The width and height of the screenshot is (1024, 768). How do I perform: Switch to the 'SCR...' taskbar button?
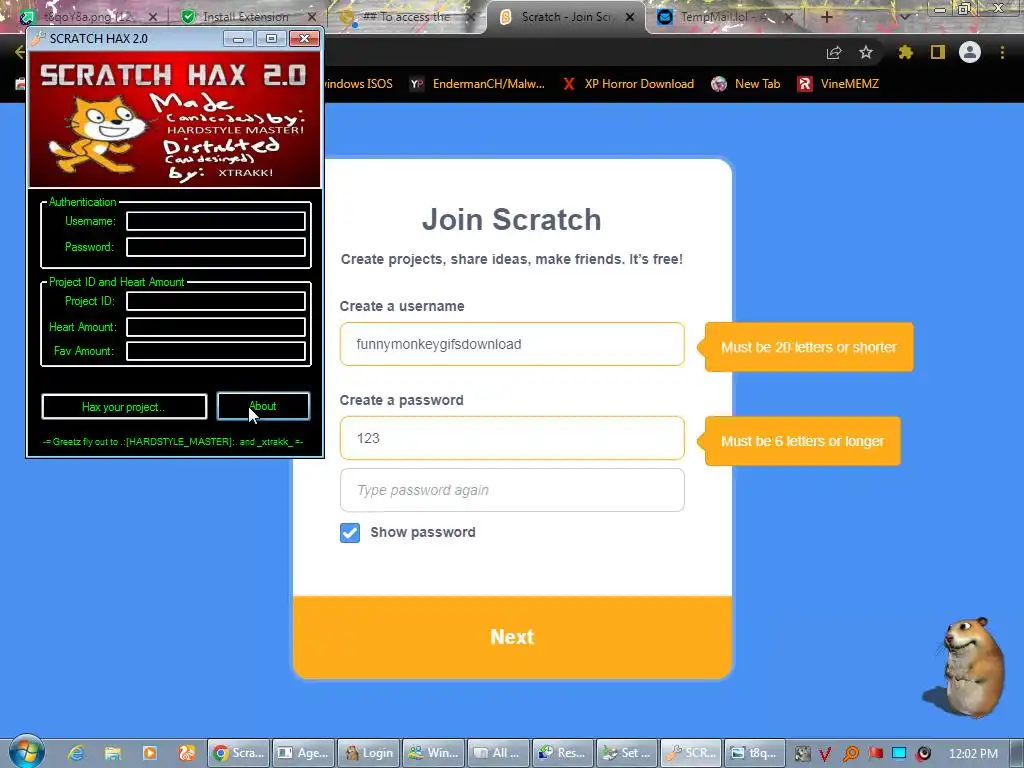pyautogui.click(x=692, y=753)
